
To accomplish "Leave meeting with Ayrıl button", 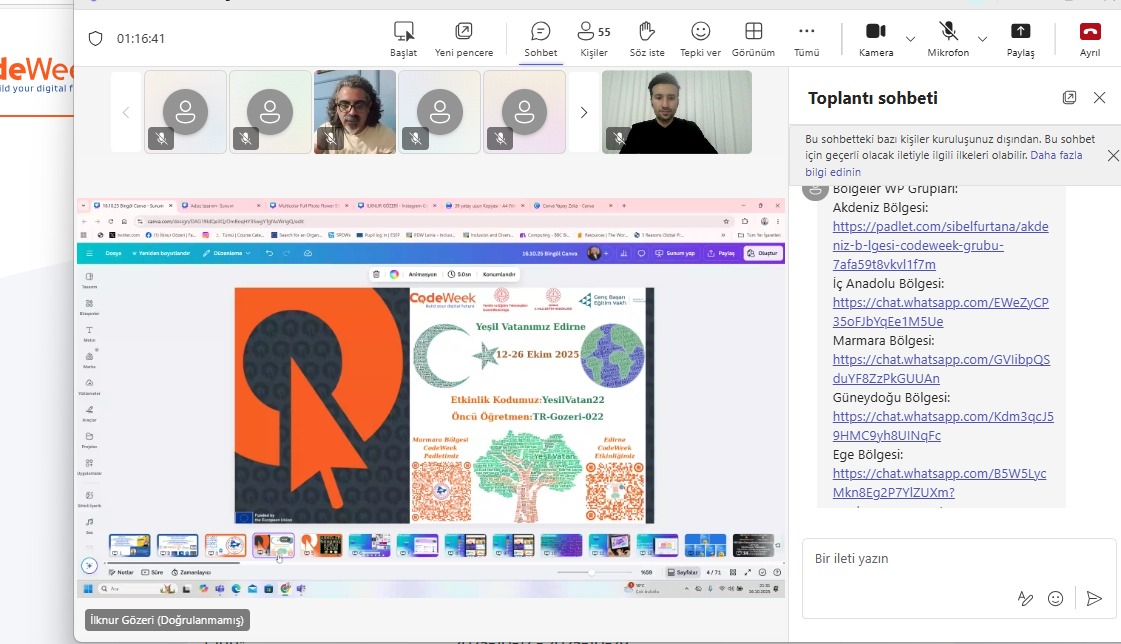I will click(x=1090, y=39).
